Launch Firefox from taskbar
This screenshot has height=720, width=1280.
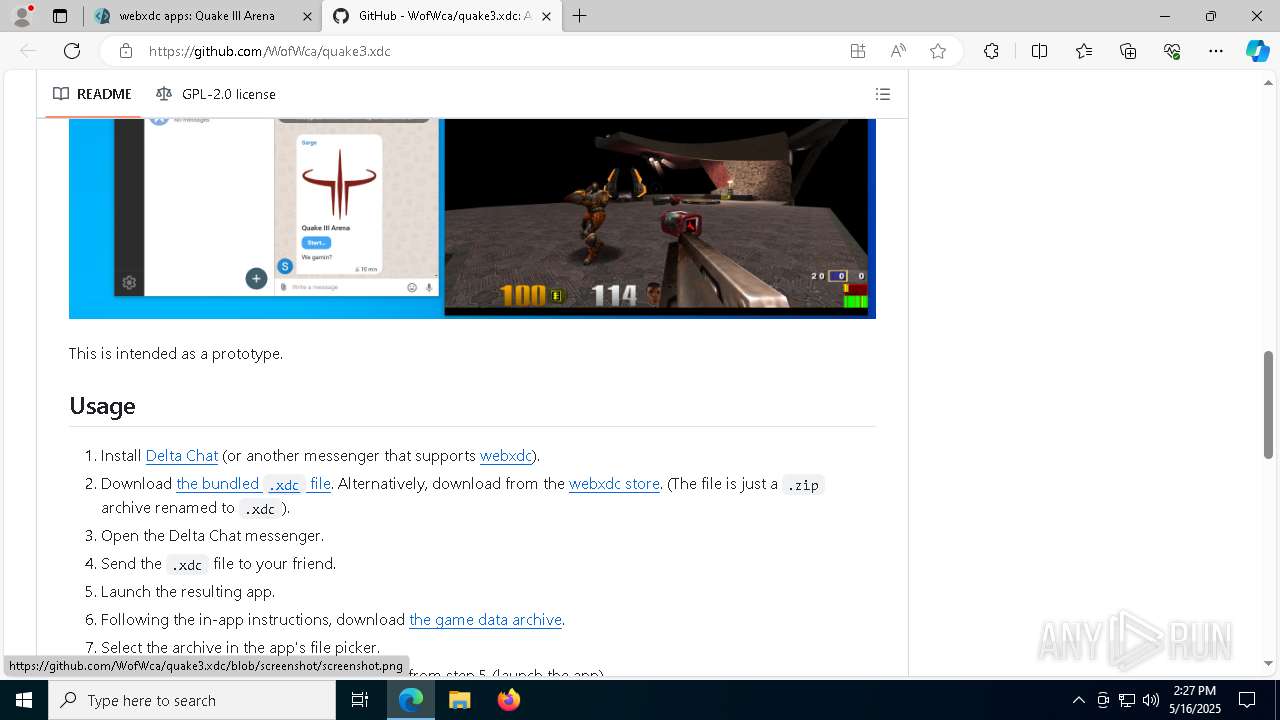(508, 700)
